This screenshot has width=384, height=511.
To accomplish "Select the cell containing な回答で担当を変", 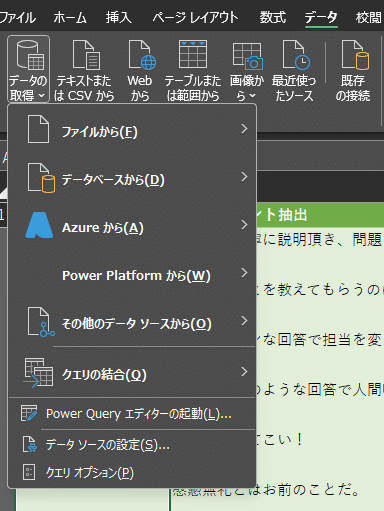I will click(320, 339).
